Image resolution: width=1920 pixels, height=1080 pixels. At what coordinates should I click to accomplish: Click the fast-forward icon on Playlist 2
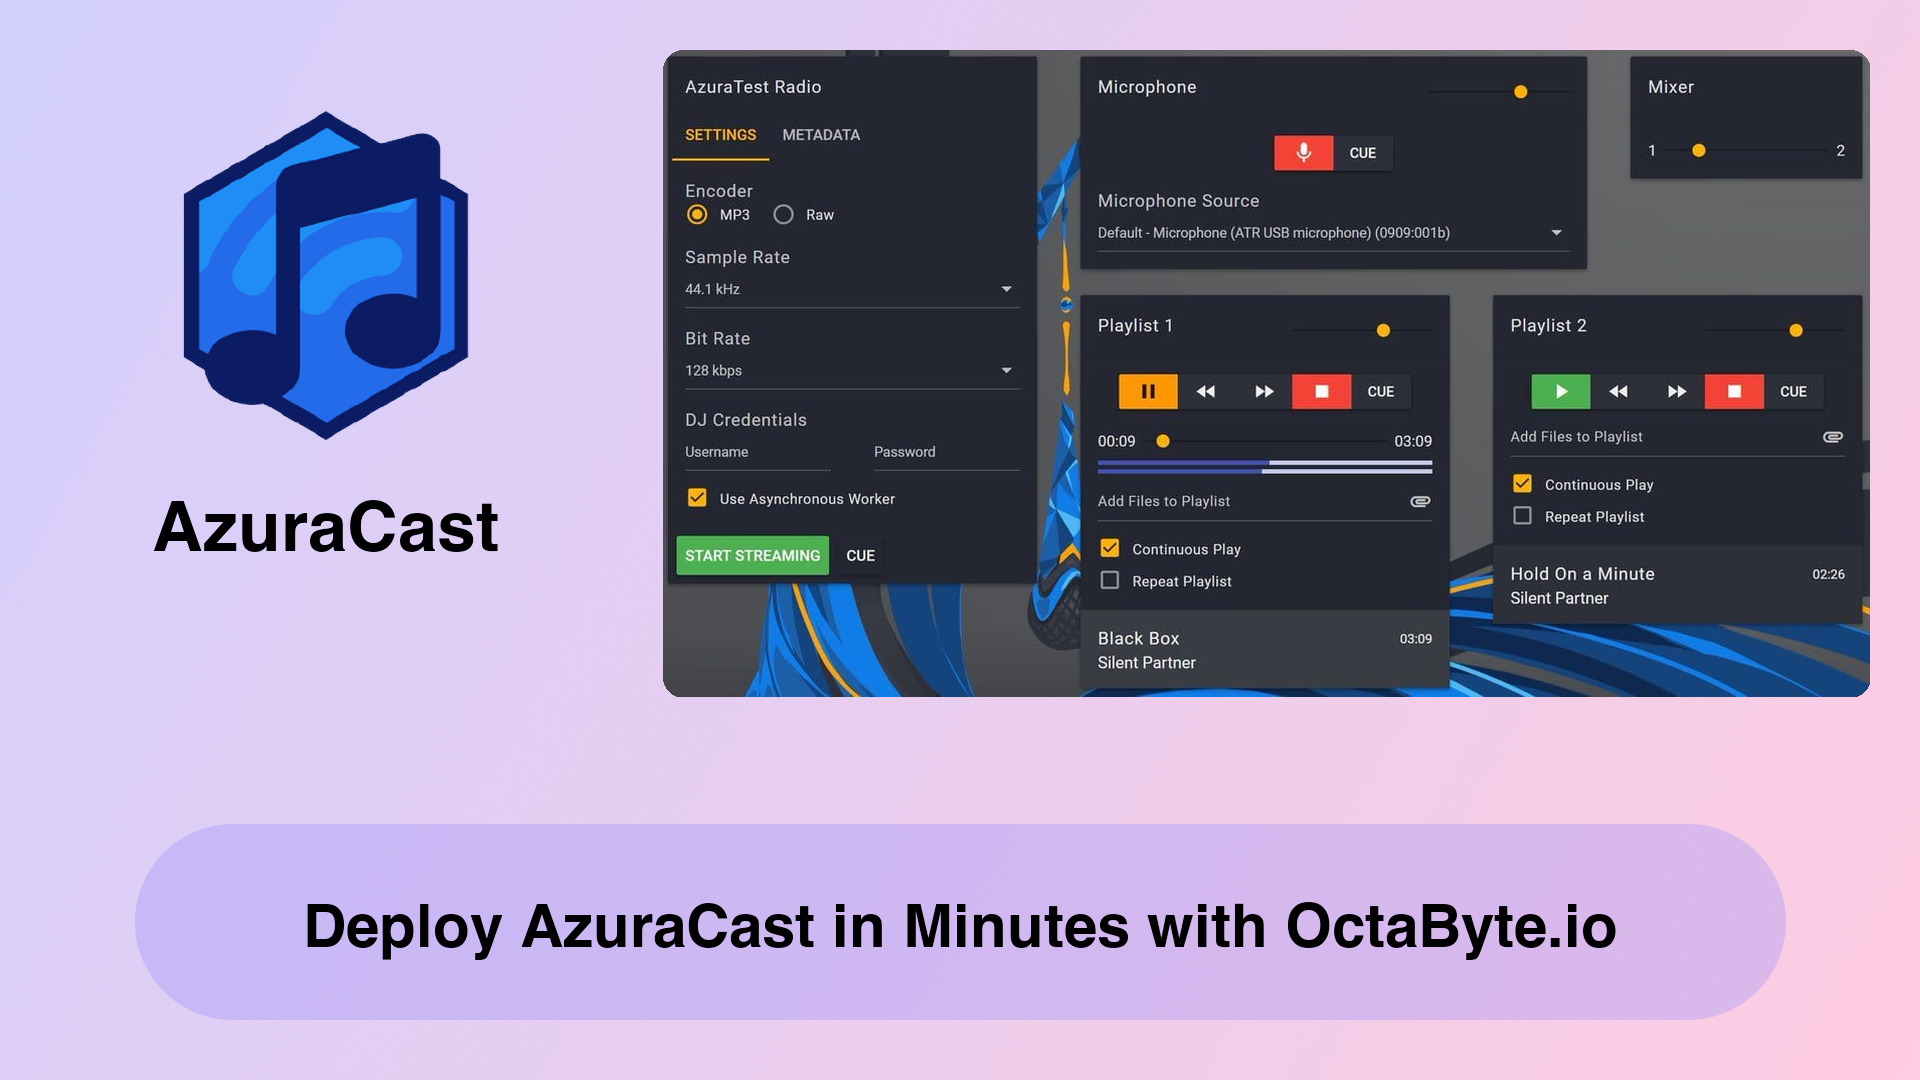pos(1676,392)
